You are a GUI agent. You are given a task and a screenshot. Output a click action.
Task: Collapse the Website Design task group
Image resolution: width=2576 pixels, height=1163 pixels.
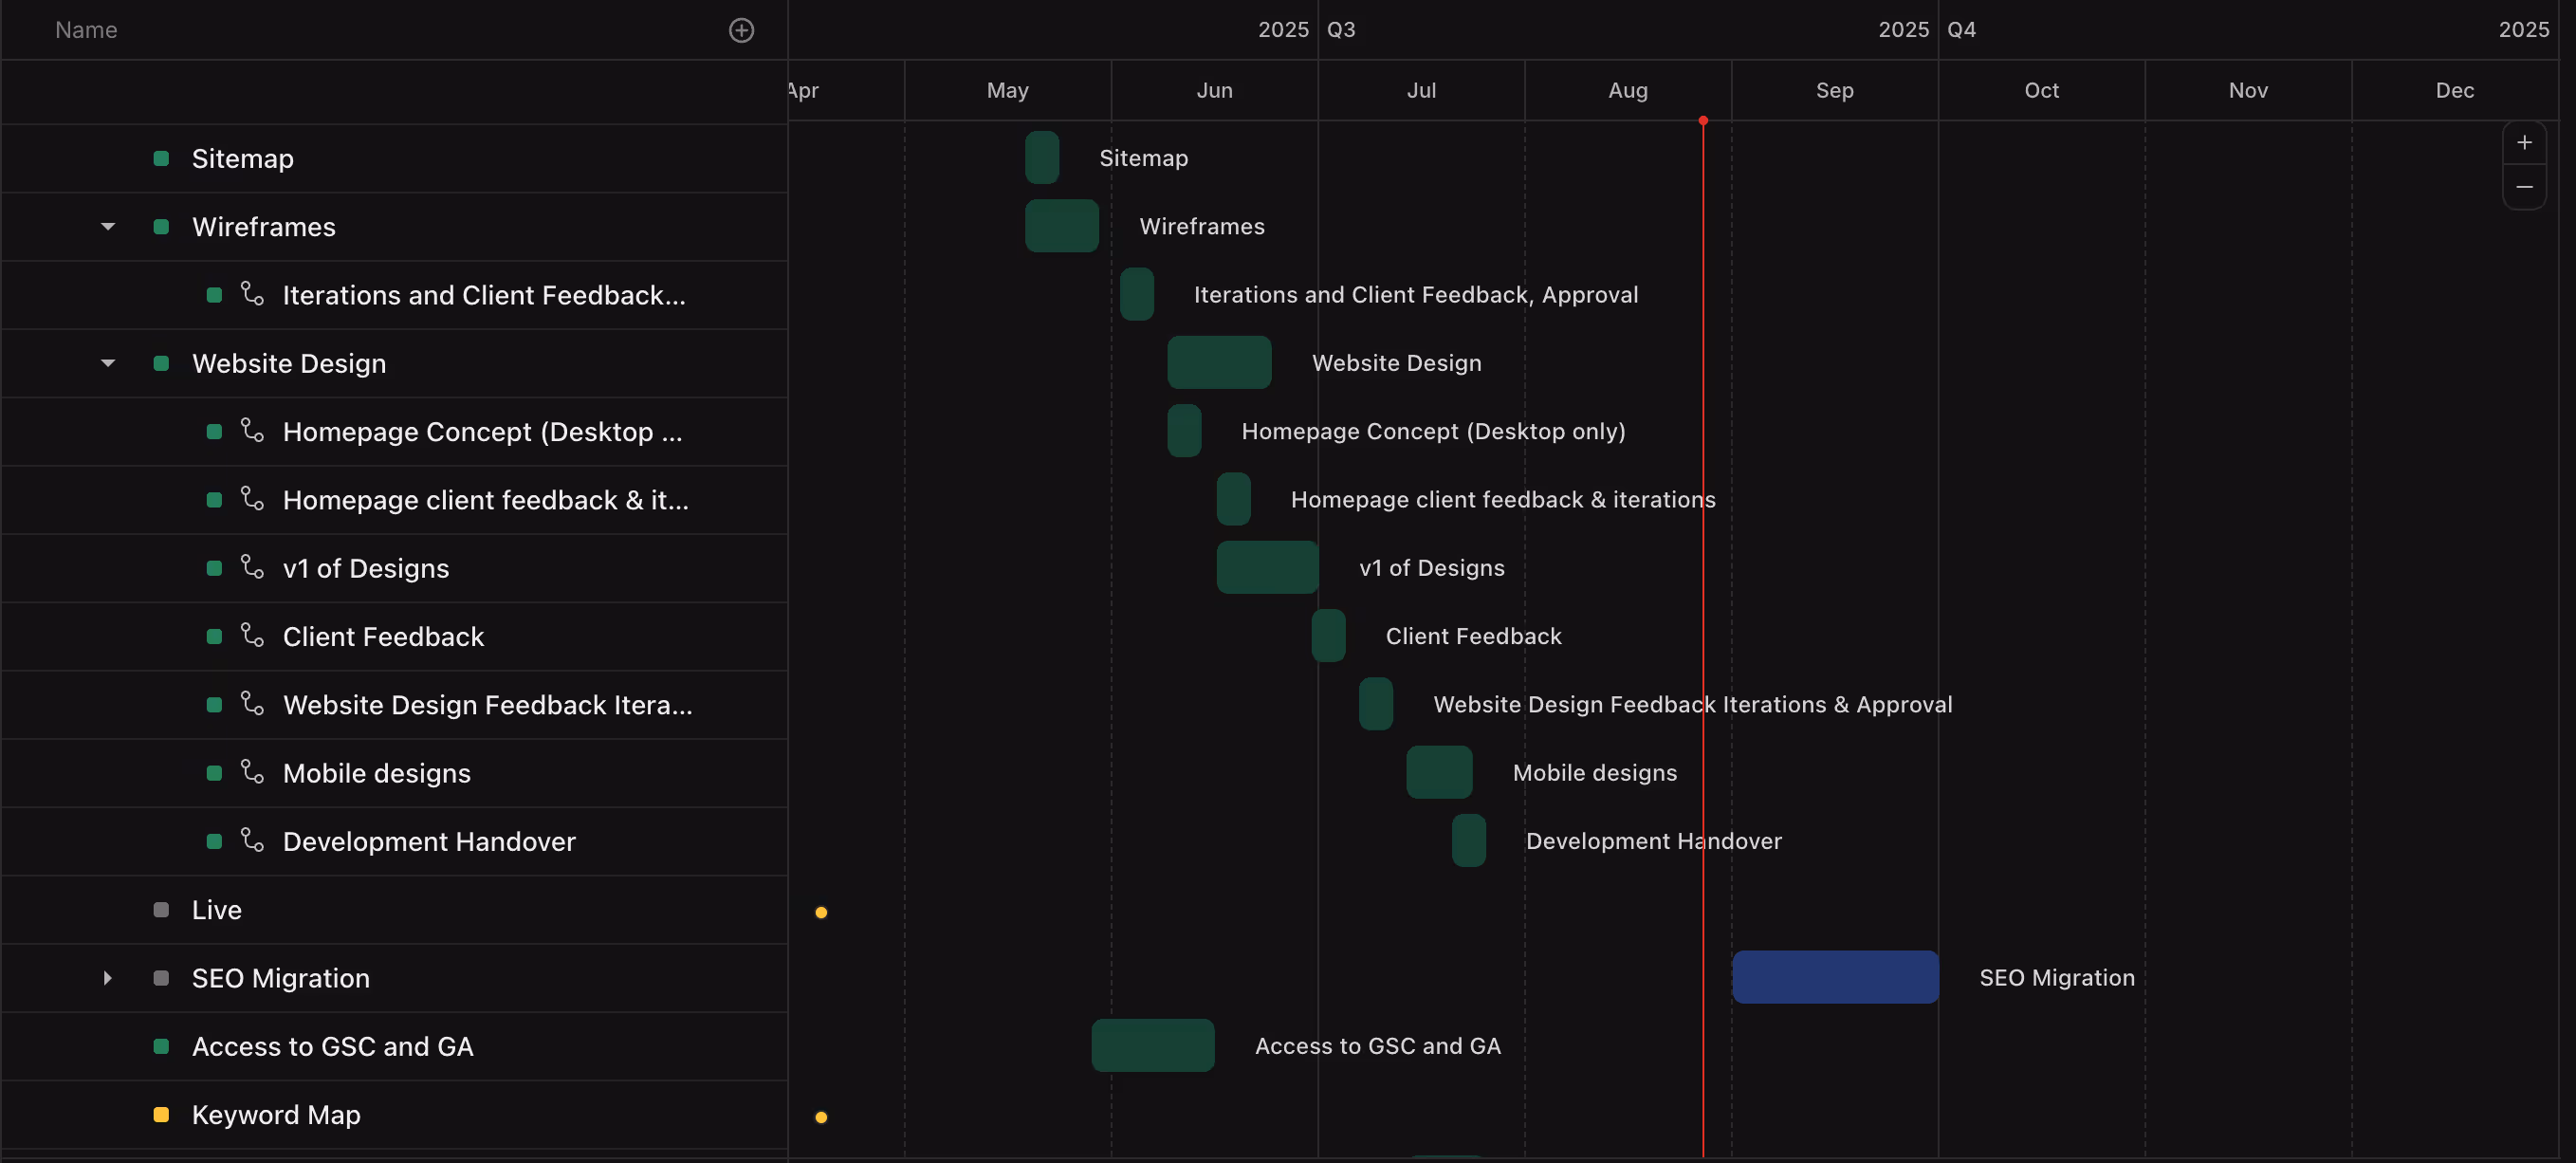coord(108,363)
